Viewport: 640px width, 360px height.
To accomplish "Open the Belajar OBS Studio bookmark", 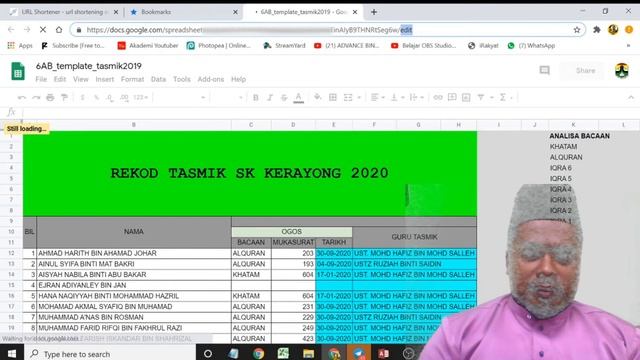I will point(423,46).
